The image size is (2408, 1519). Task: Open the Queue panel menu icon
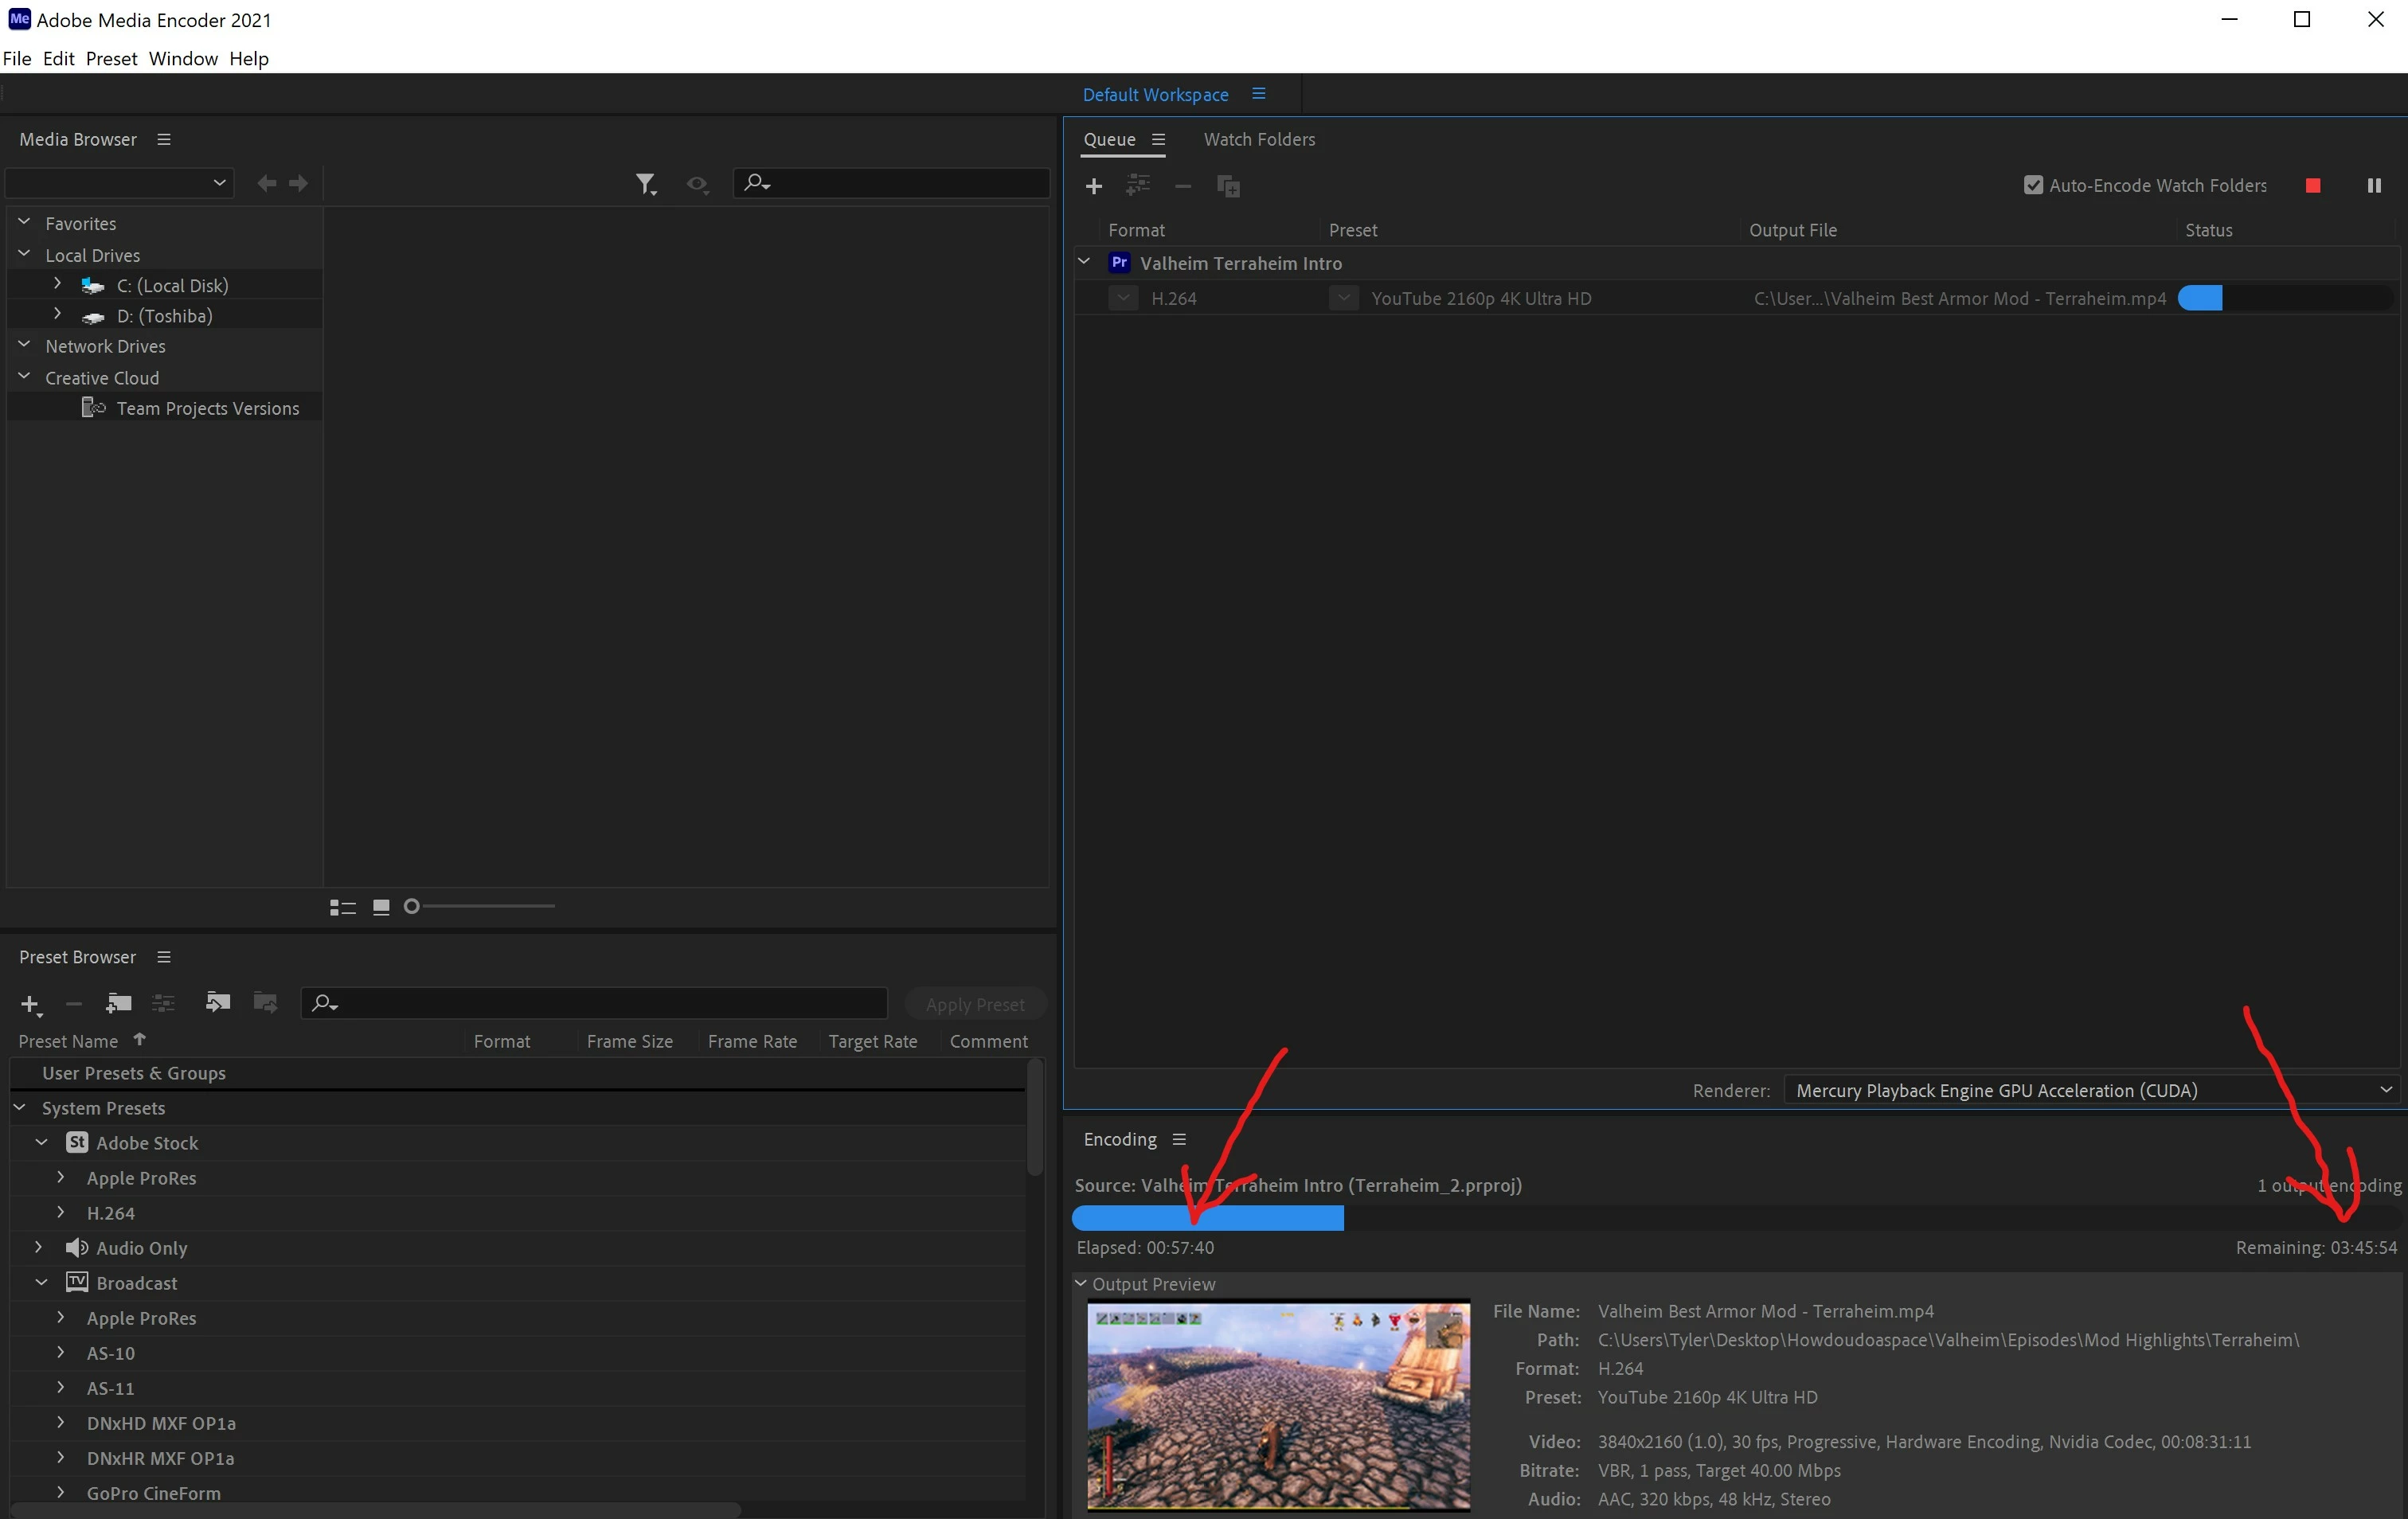point(1158,140)
